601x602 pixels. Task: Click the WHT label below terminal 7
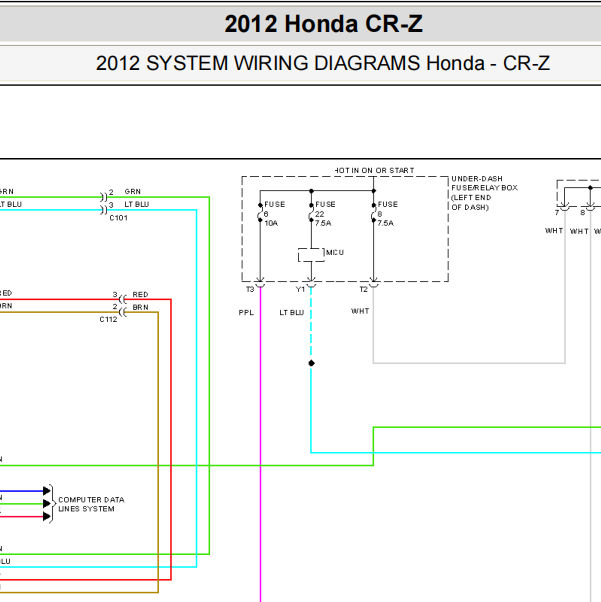pyautogui.click(x=554, y=231)
